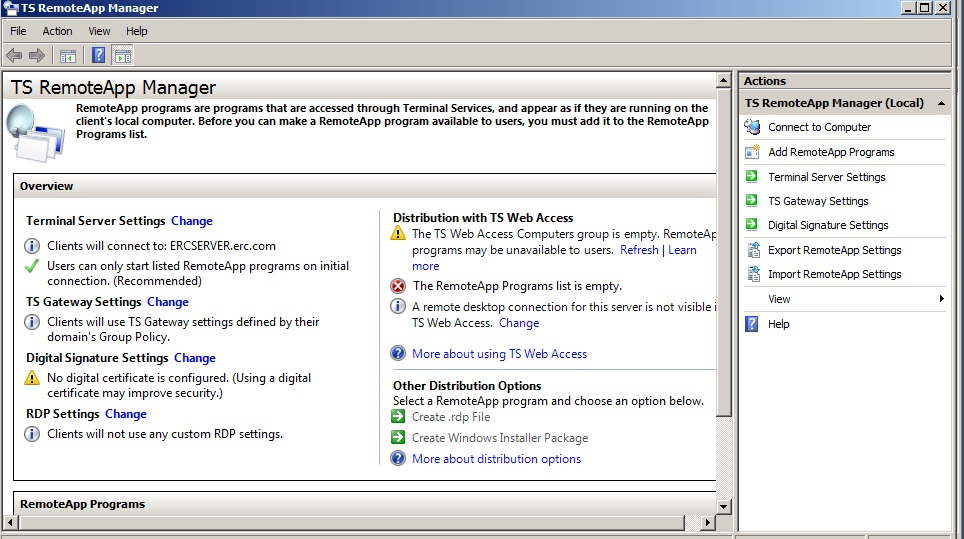964x539 pixels.
Task: Click the Connect to Computer icon
Action: tap(752, 127)
